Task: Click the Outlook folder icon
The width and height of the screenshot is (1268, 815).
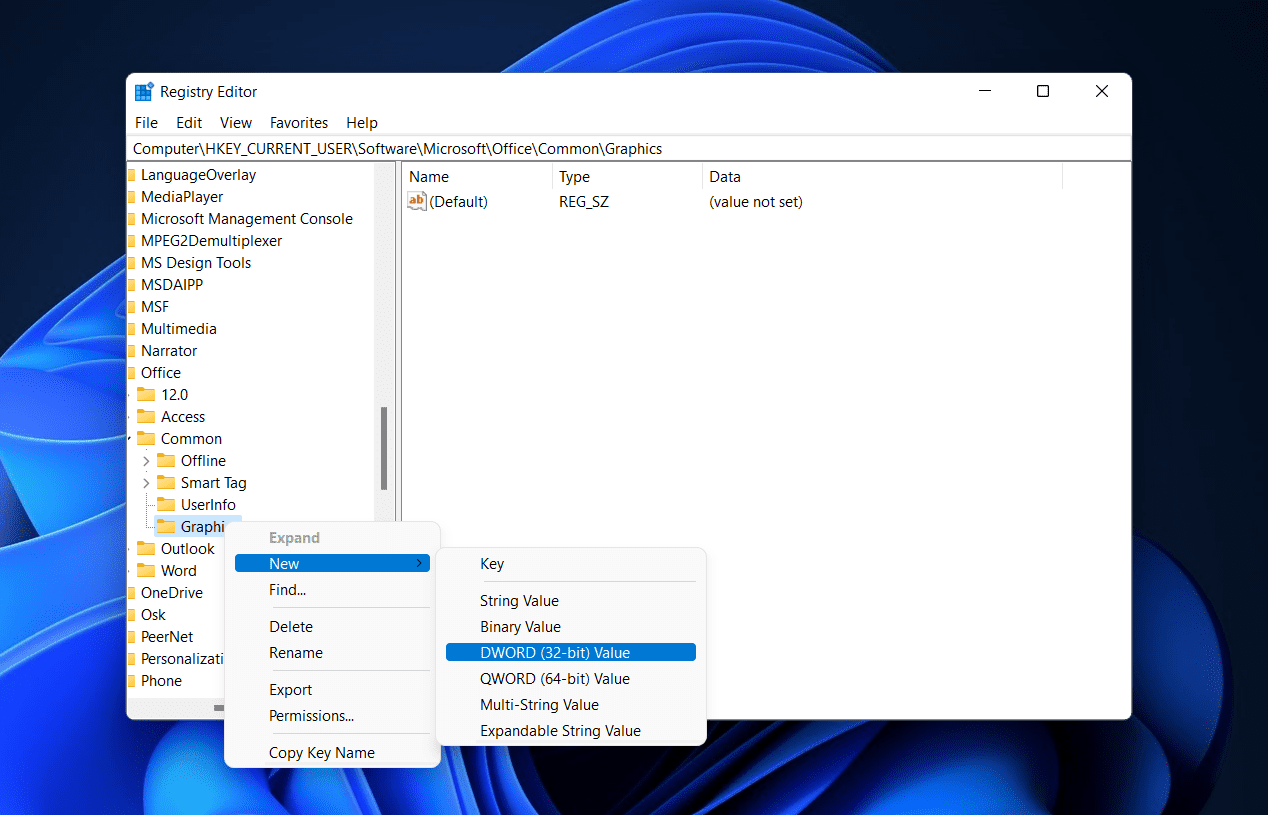Action: pos(146,549)
